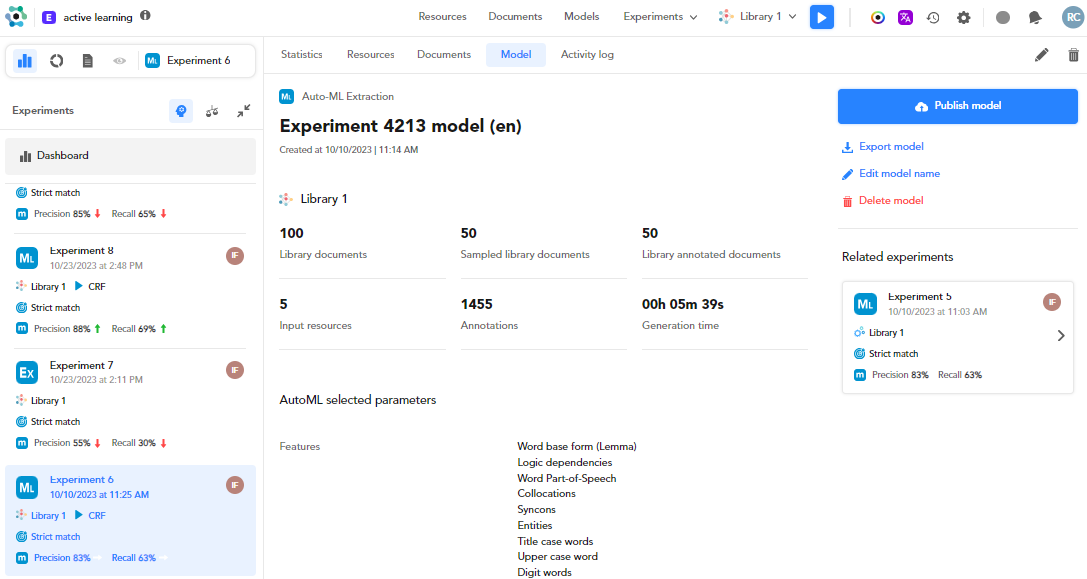The image size is (1087, 579).
Task: Switch to the Statistics tab
Action: point(301,55)
